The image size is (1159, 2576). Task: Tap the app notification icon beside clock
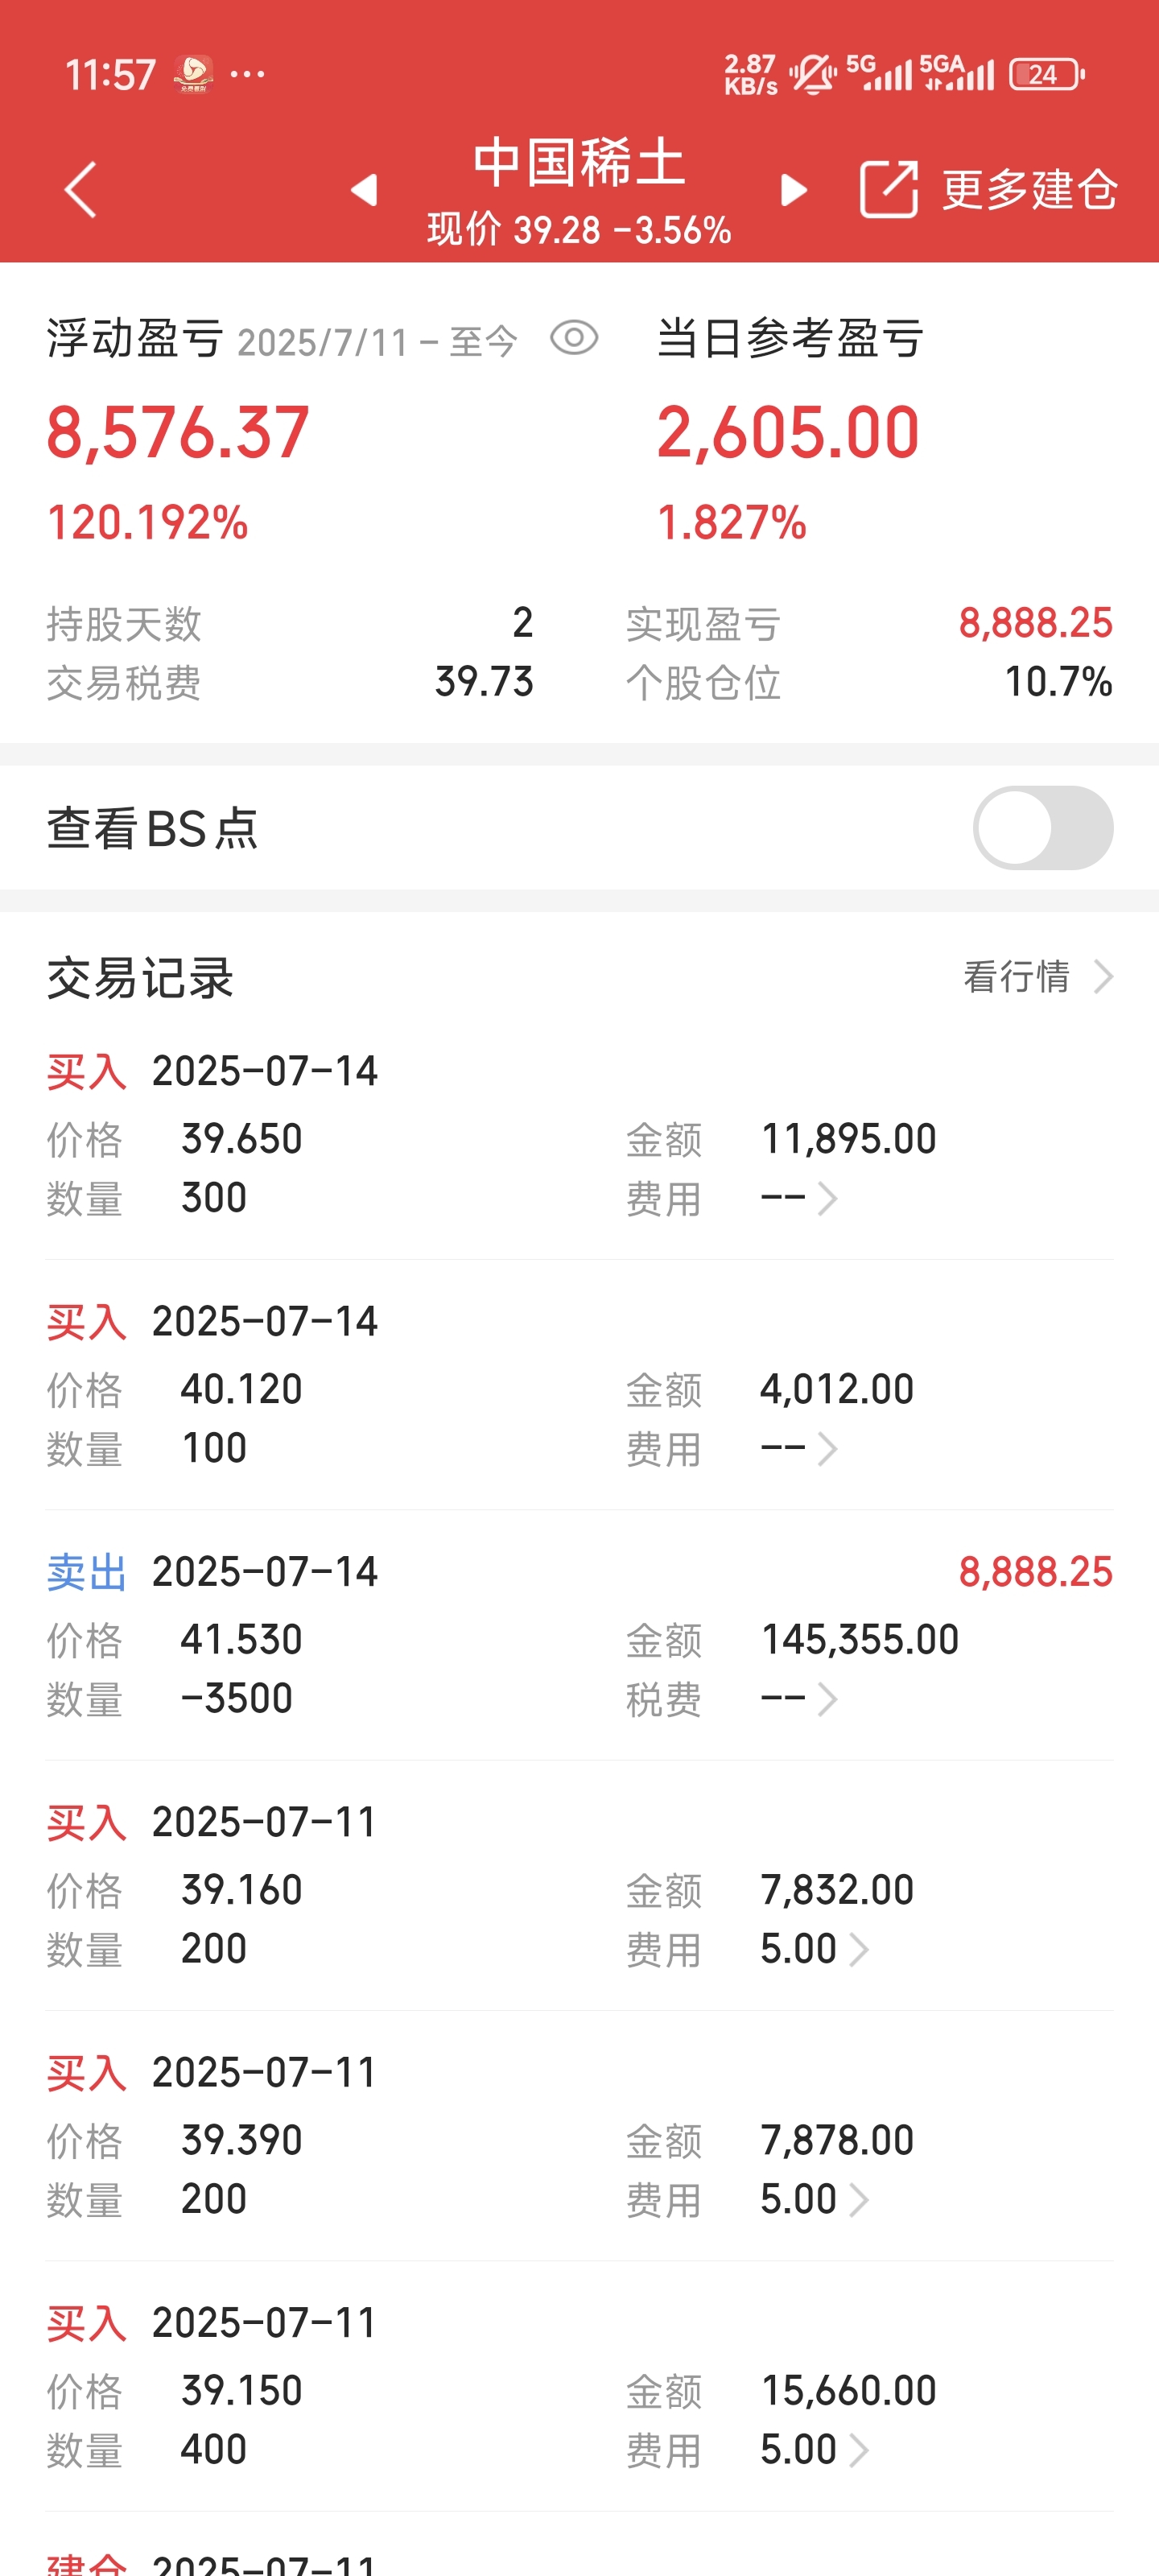tap(193, 74)
